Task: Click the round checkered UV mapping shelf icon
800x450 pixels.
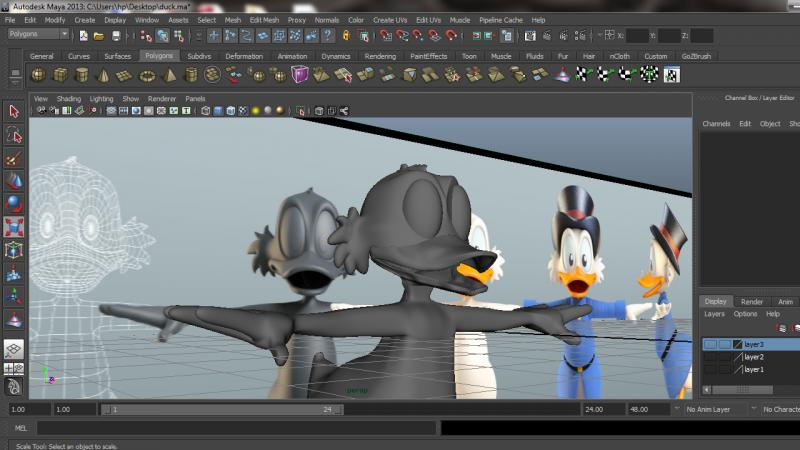Action: [x=649, y=74]
